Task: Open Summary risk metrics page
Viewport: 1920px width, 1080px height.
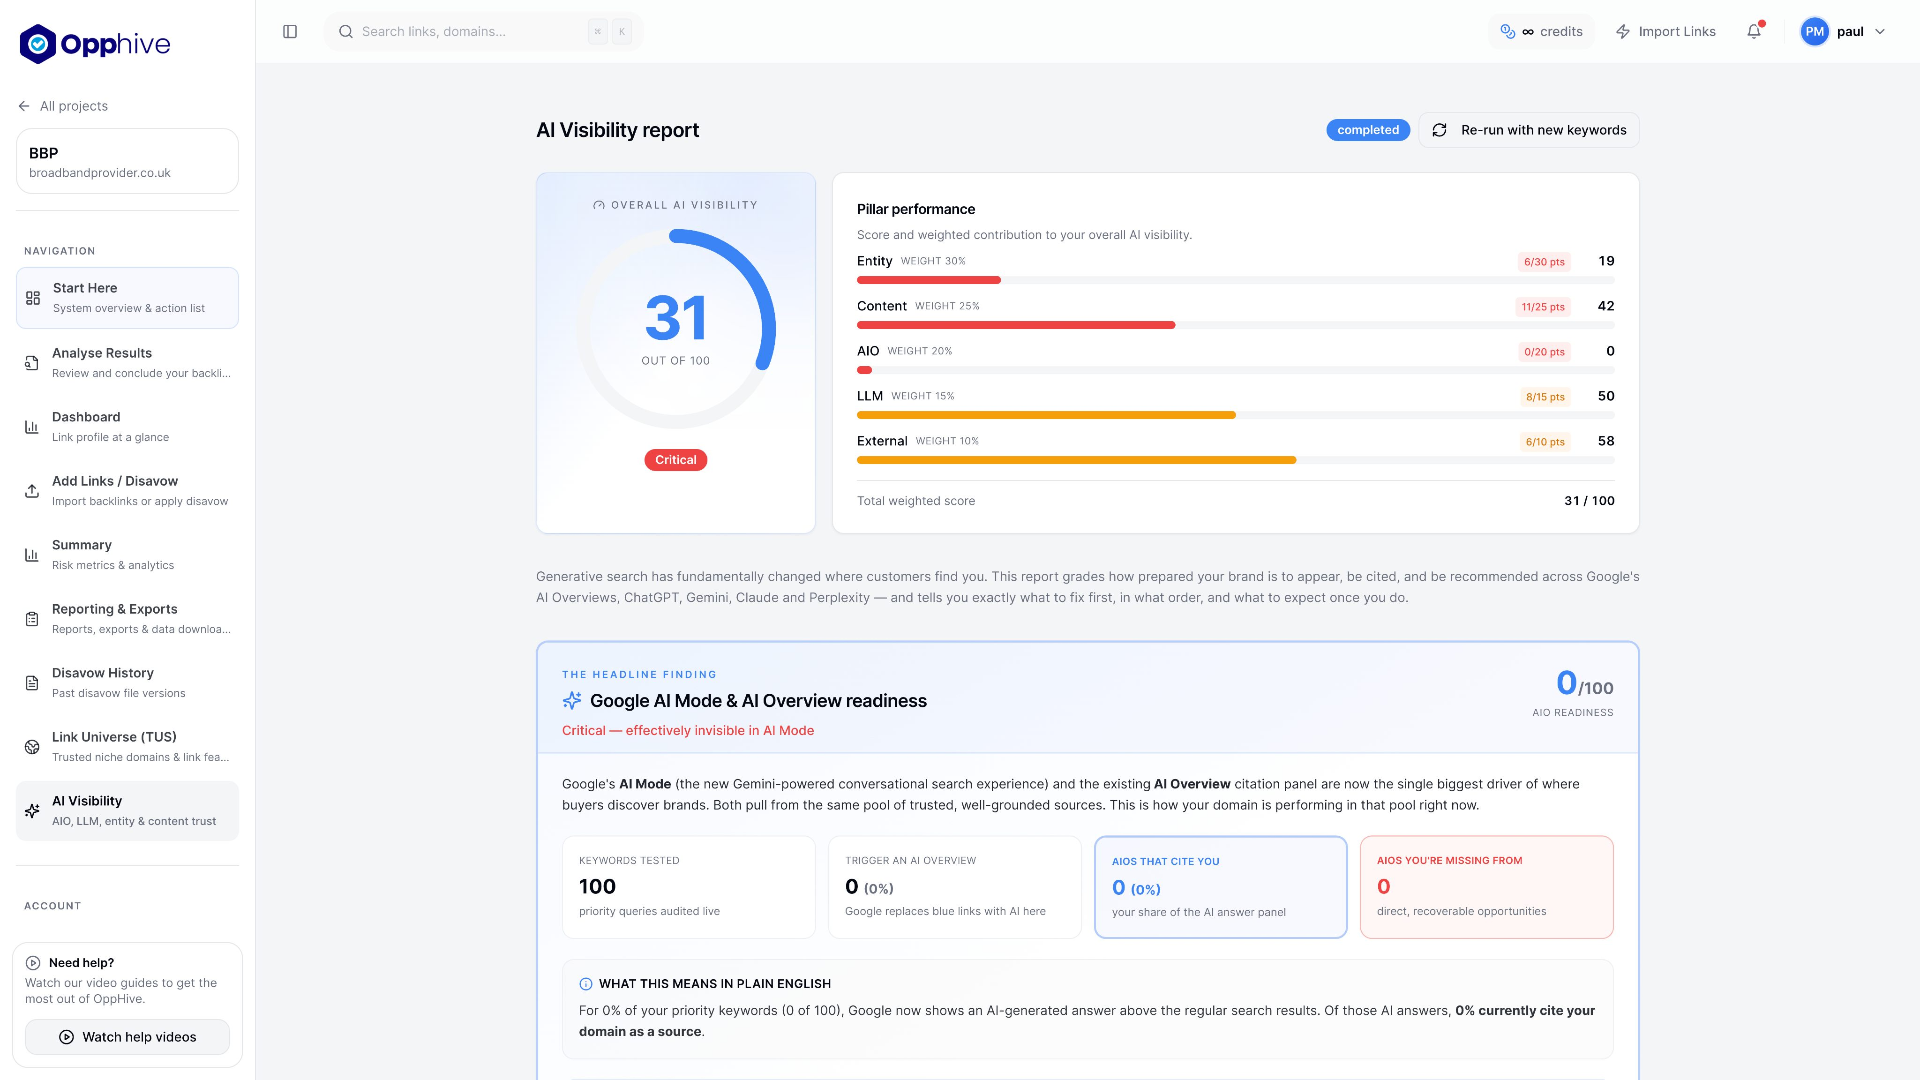Action: 127,555
